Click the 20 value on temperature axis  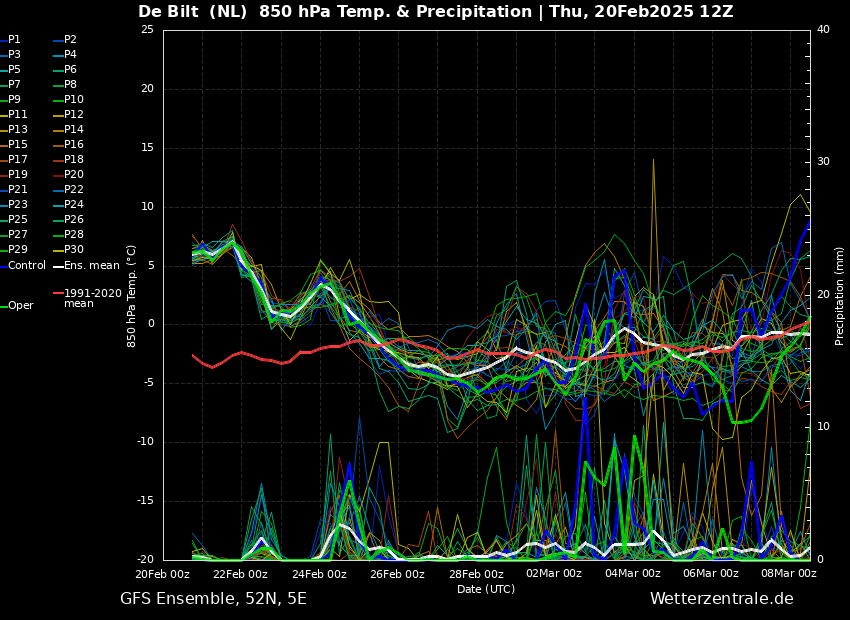(147, 88)
